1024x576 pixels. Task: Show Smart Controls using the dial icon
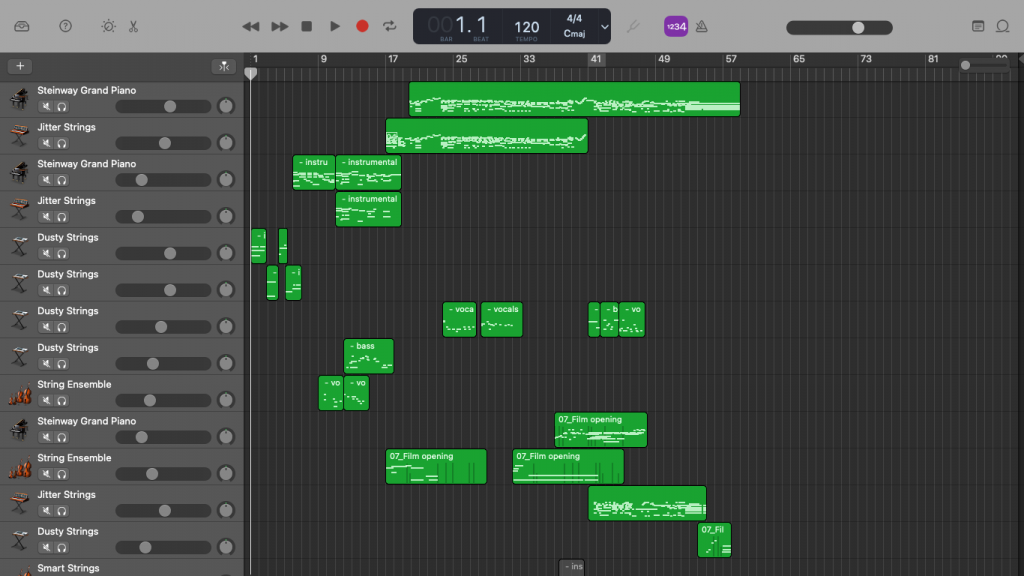pos(108,26)
